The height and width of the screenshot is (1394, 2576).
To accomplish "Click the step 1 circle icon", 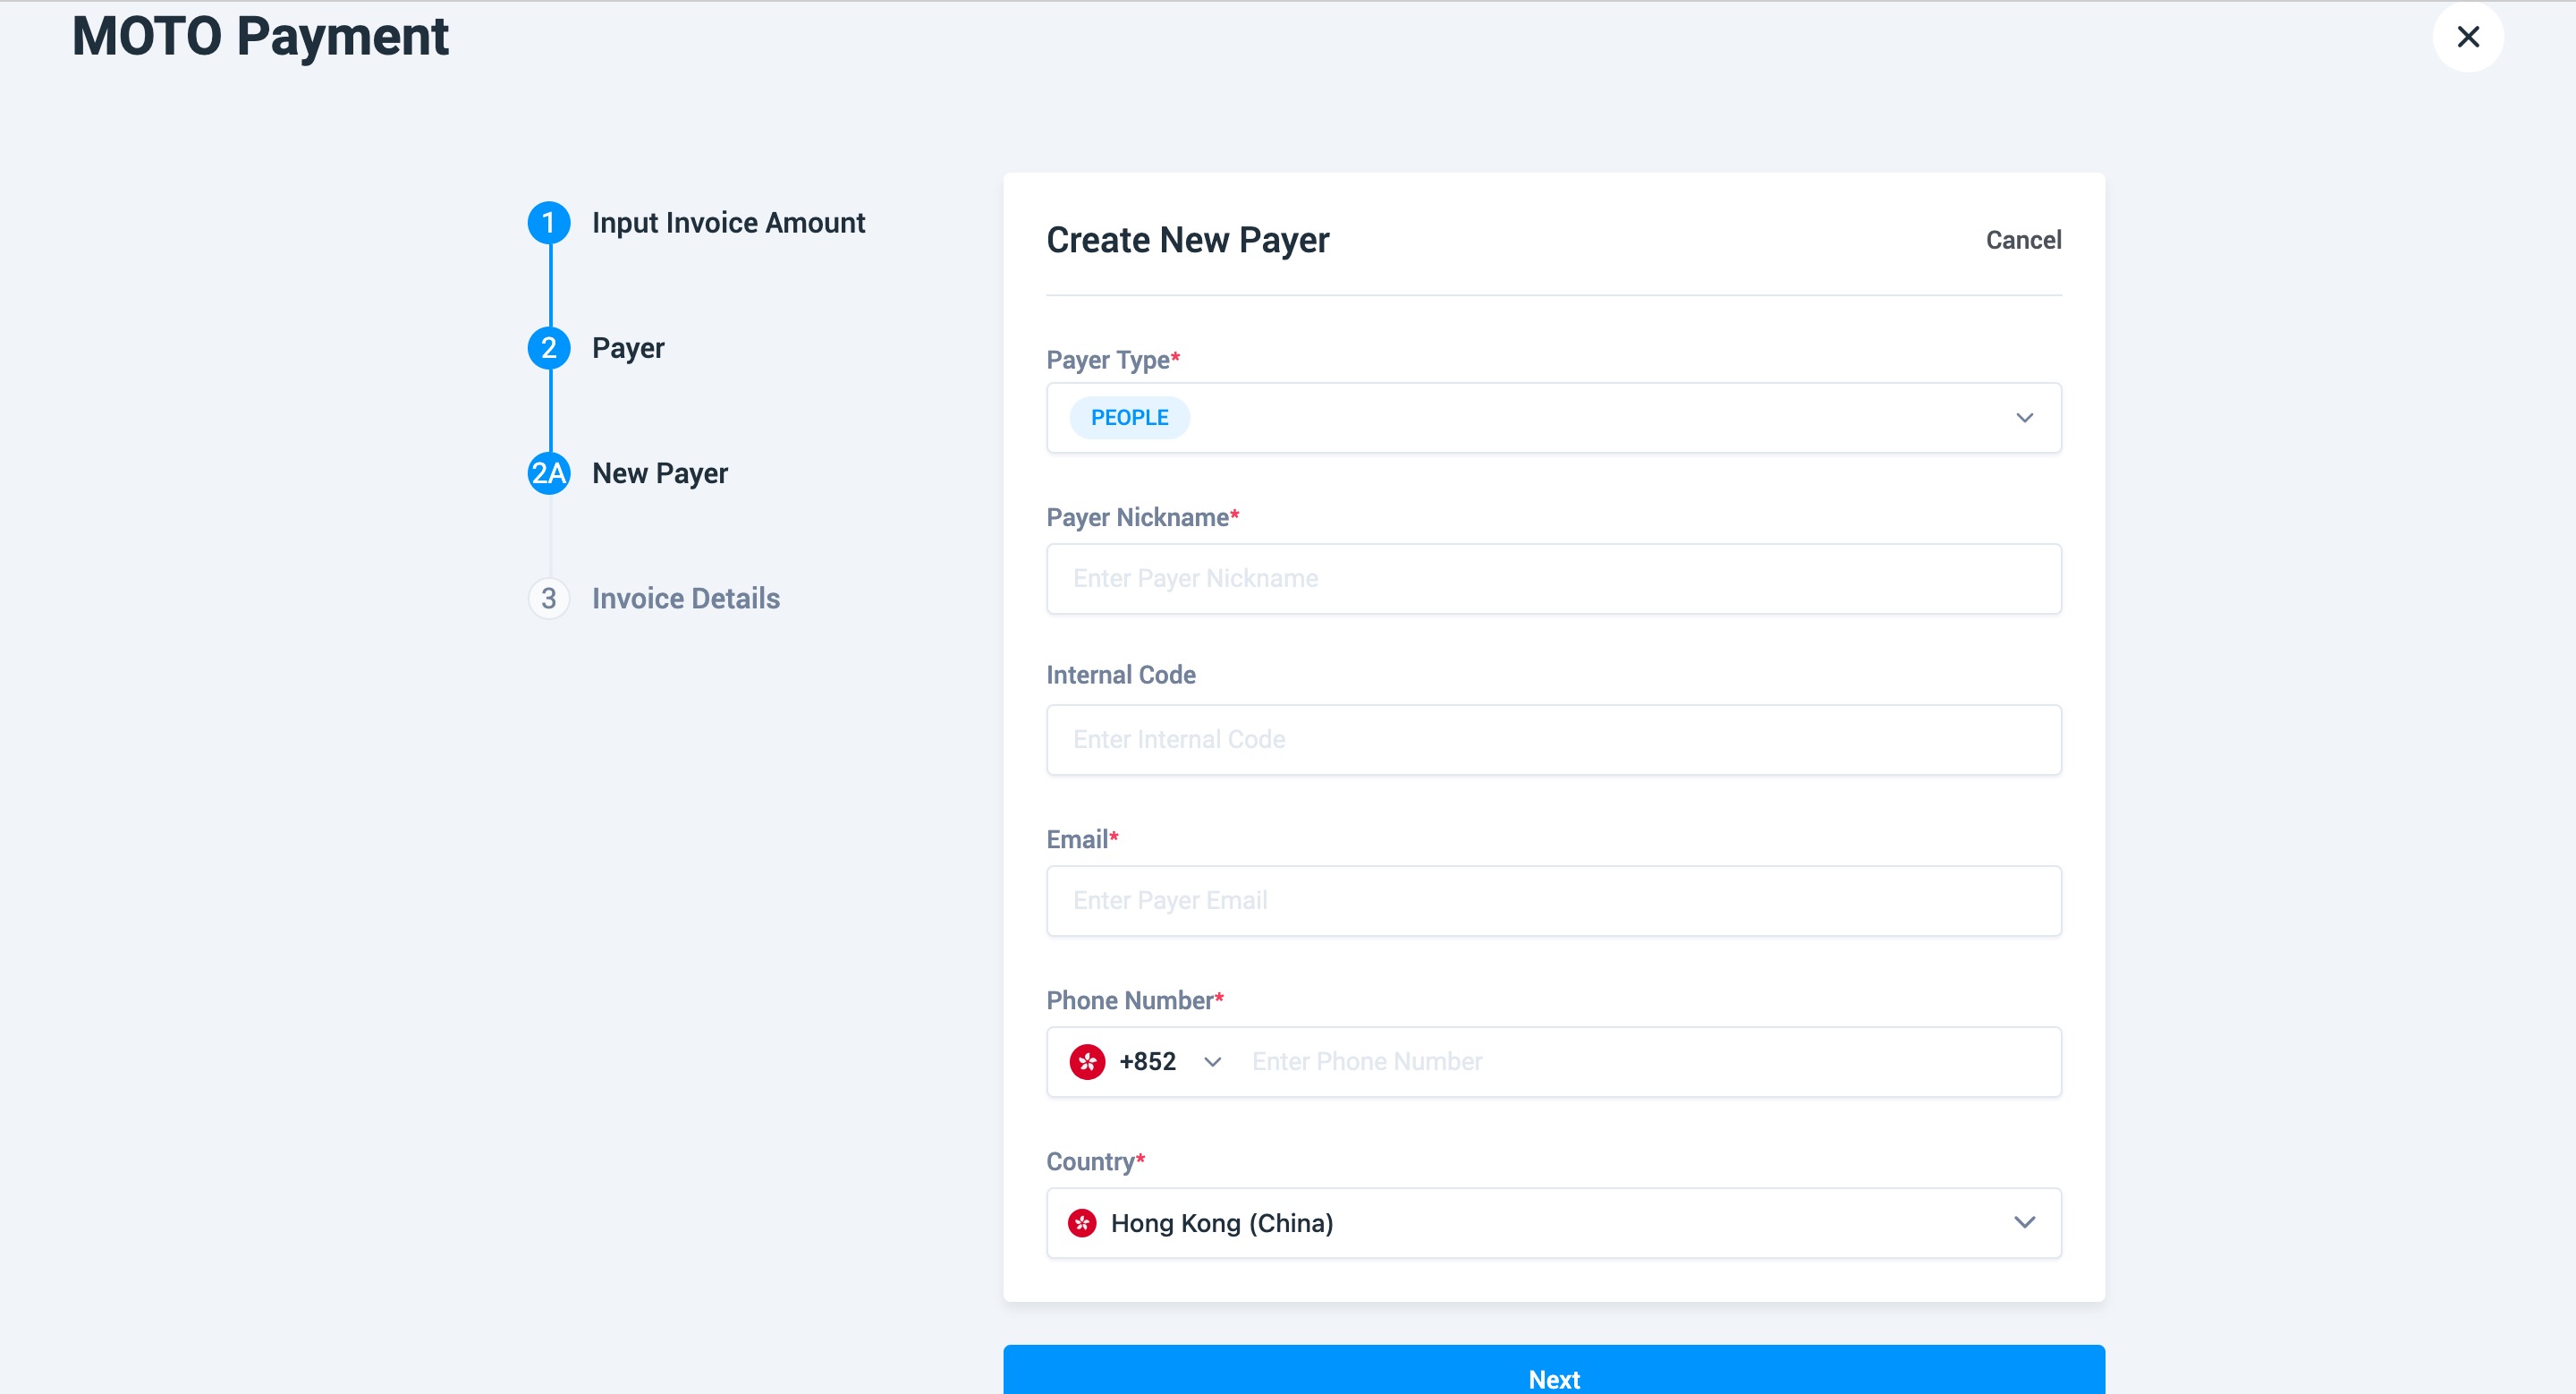I will click(x=549, y=222).
